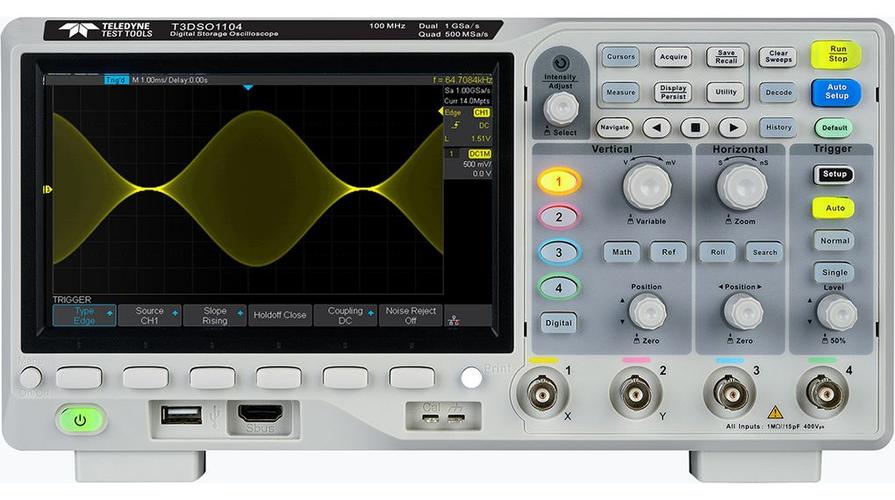Click the Intensity Adjust knob
The height and width of the screenshot is (500, 895).
pyautogui.click(x=561, y=108)
